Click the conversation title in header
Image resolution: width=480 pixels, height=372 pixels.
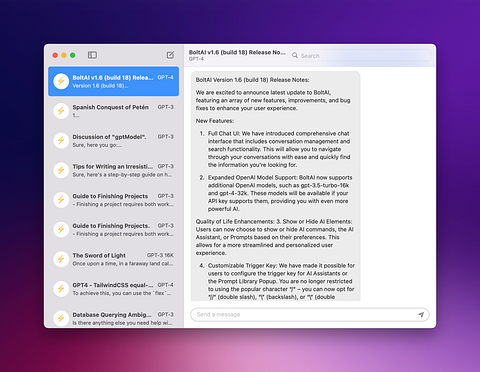(x=237, y=52)
